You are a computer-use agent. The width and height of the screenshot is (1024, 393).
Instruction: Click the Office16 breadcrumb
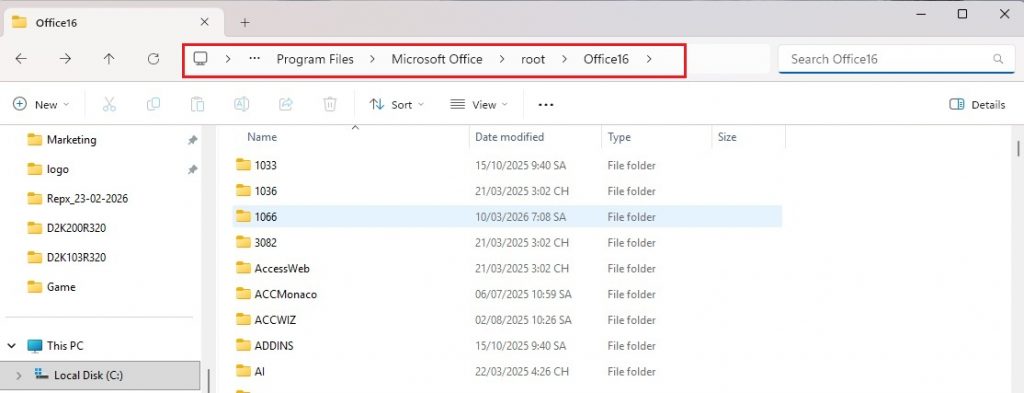[x=606, y=59]
